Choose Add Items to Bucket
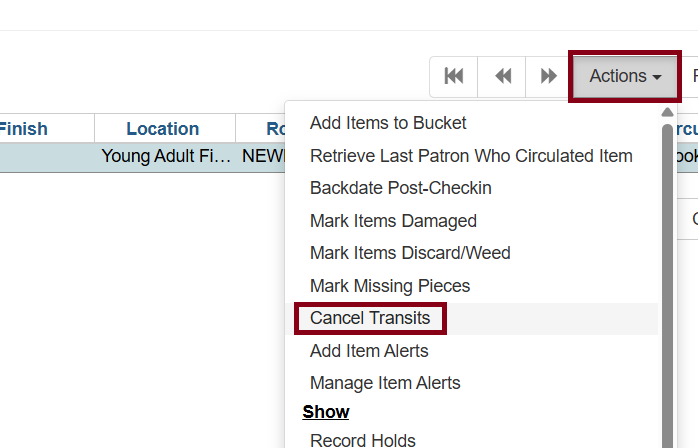698x448 pixels. point(388,123)
